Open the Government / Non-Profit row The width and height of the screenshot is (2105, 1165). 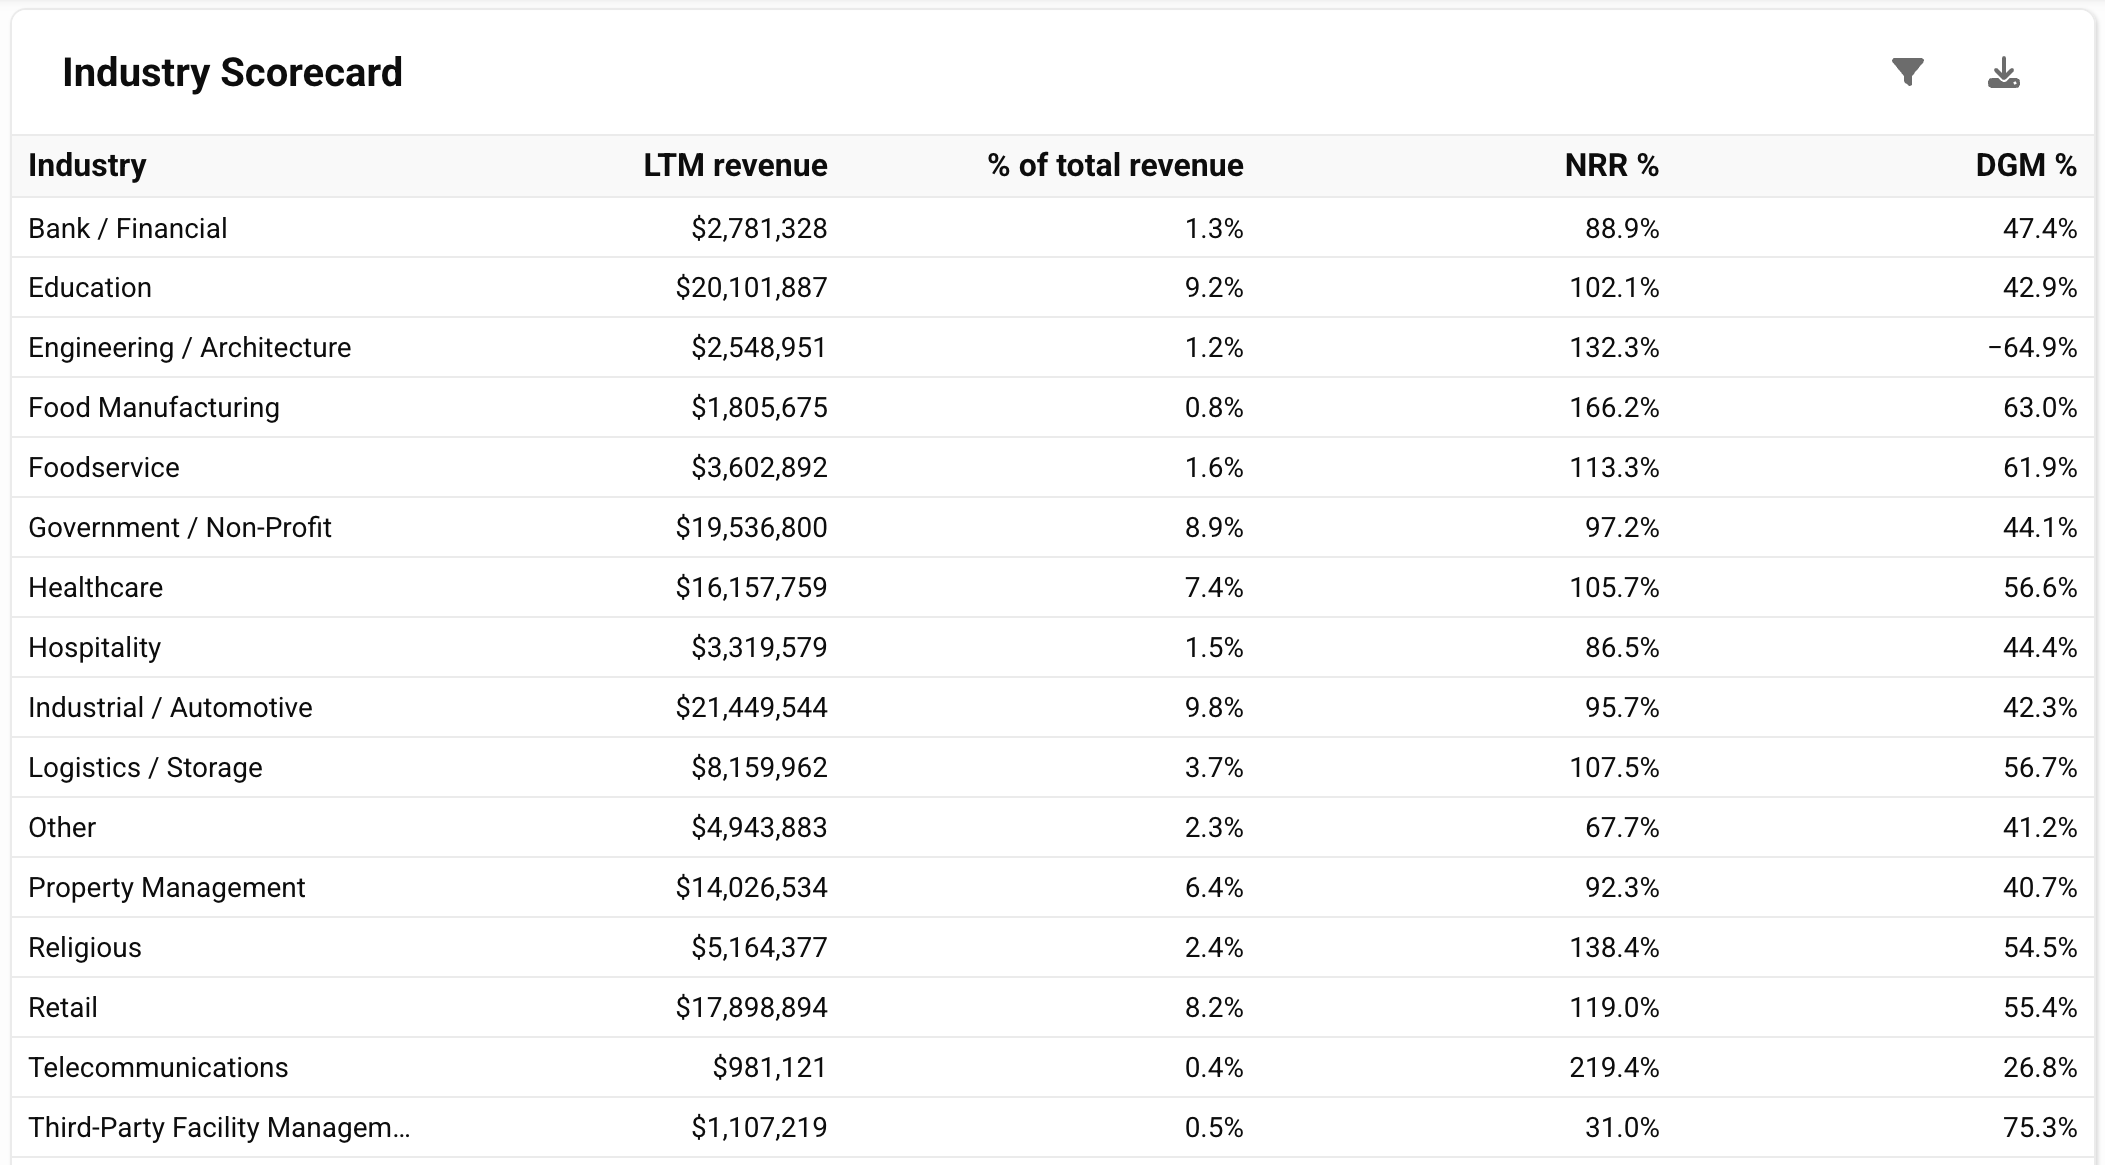click(180, 527)
